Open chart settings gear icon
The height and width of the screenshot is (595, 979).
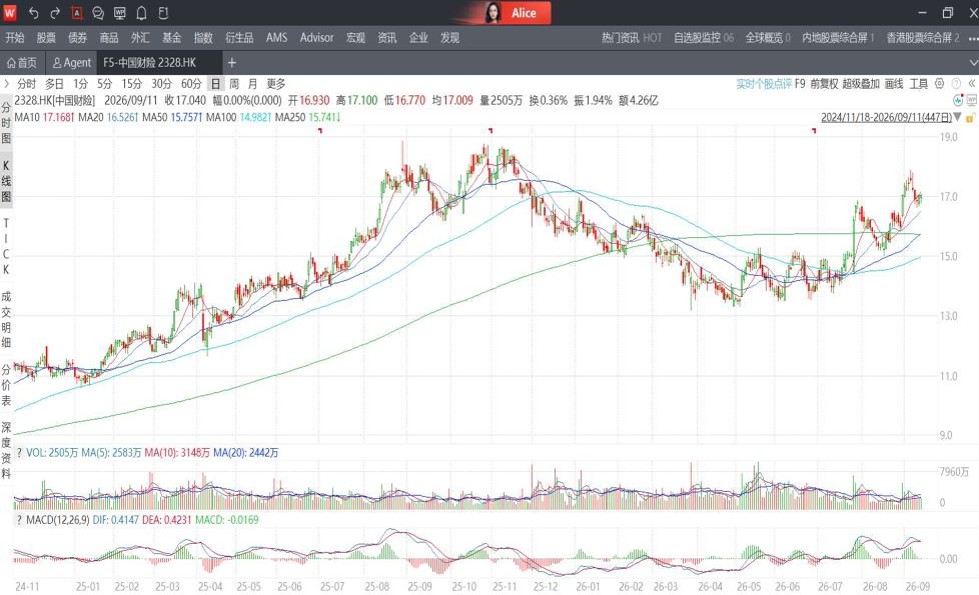tap(940, 84)
